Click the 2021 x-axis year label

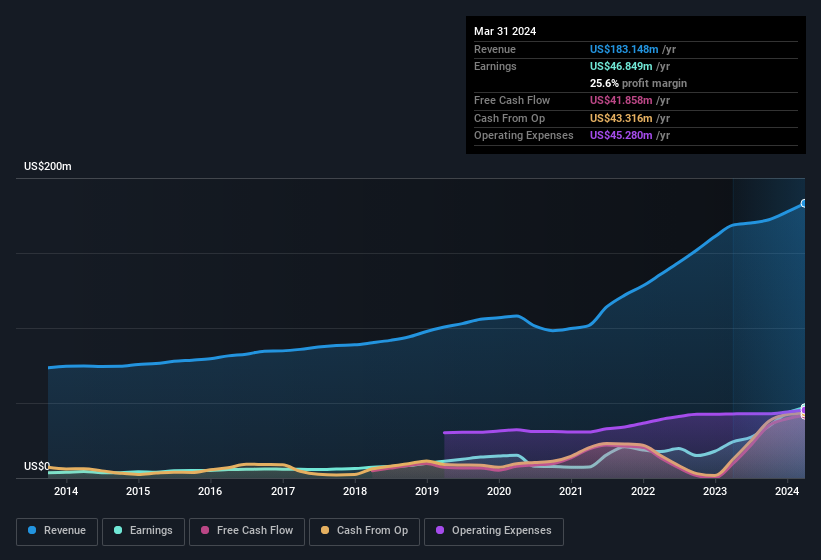pyautogui.click(x=571, y=491)
